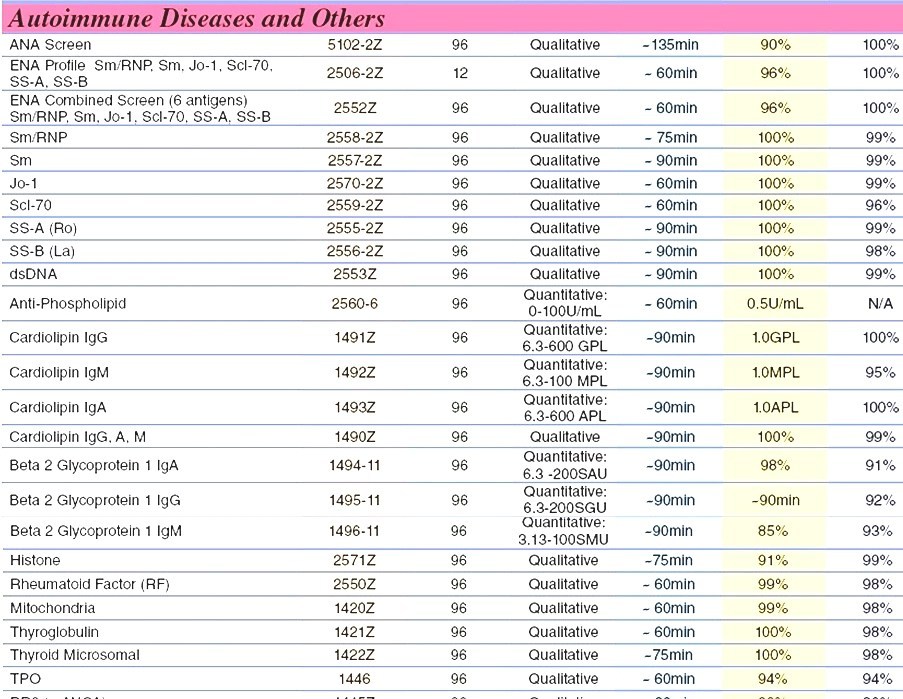
Task: Click the 98% value in SS-B row
Action: pos(880,252)
